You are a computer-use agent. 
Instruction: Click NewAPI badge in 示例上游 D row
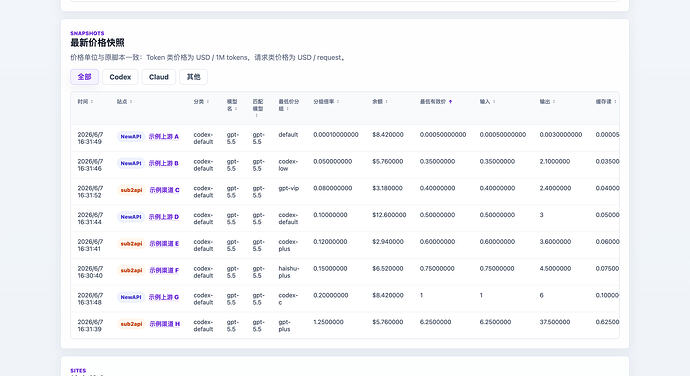(131, 217)
